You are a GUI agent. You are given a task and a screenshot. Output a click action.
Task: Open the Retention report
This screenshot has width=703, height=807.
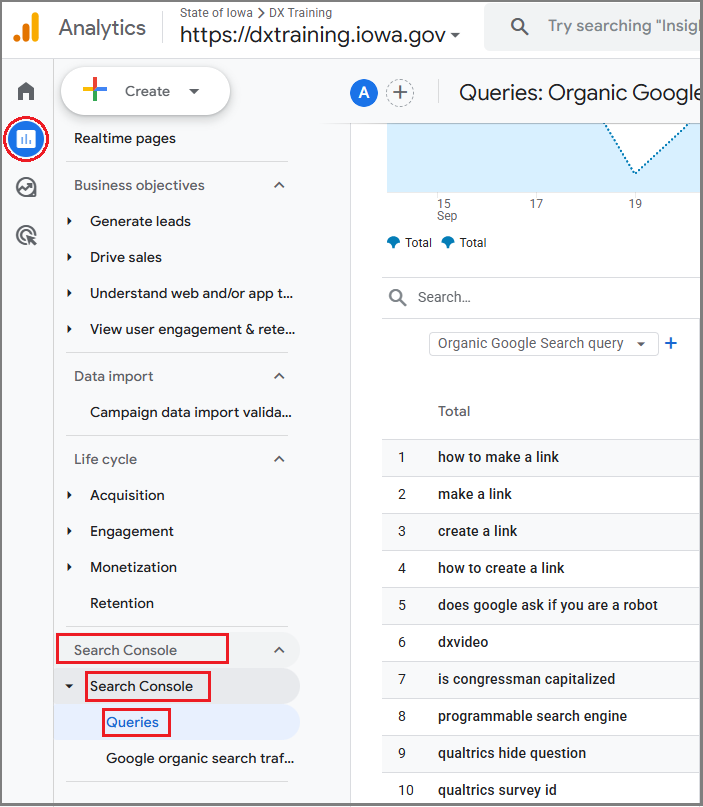coord(122,603)
